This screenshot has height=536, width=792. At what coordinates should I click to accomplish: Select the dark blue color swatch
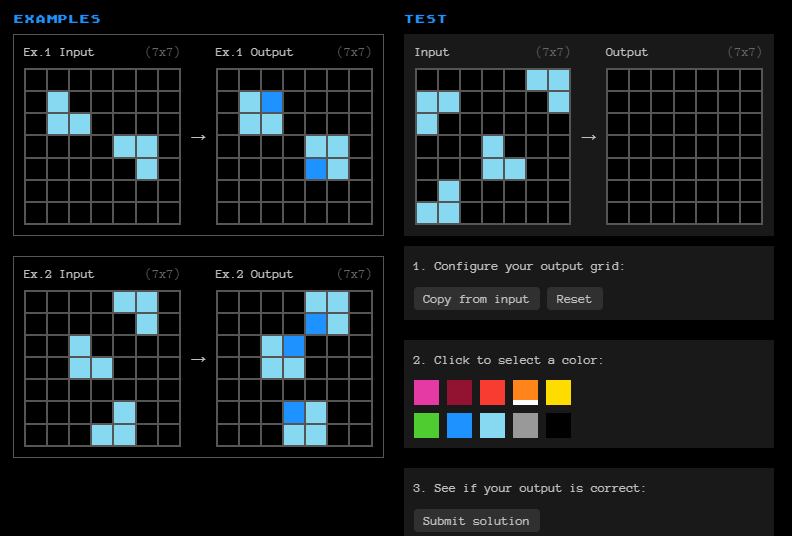pos(459,425)
